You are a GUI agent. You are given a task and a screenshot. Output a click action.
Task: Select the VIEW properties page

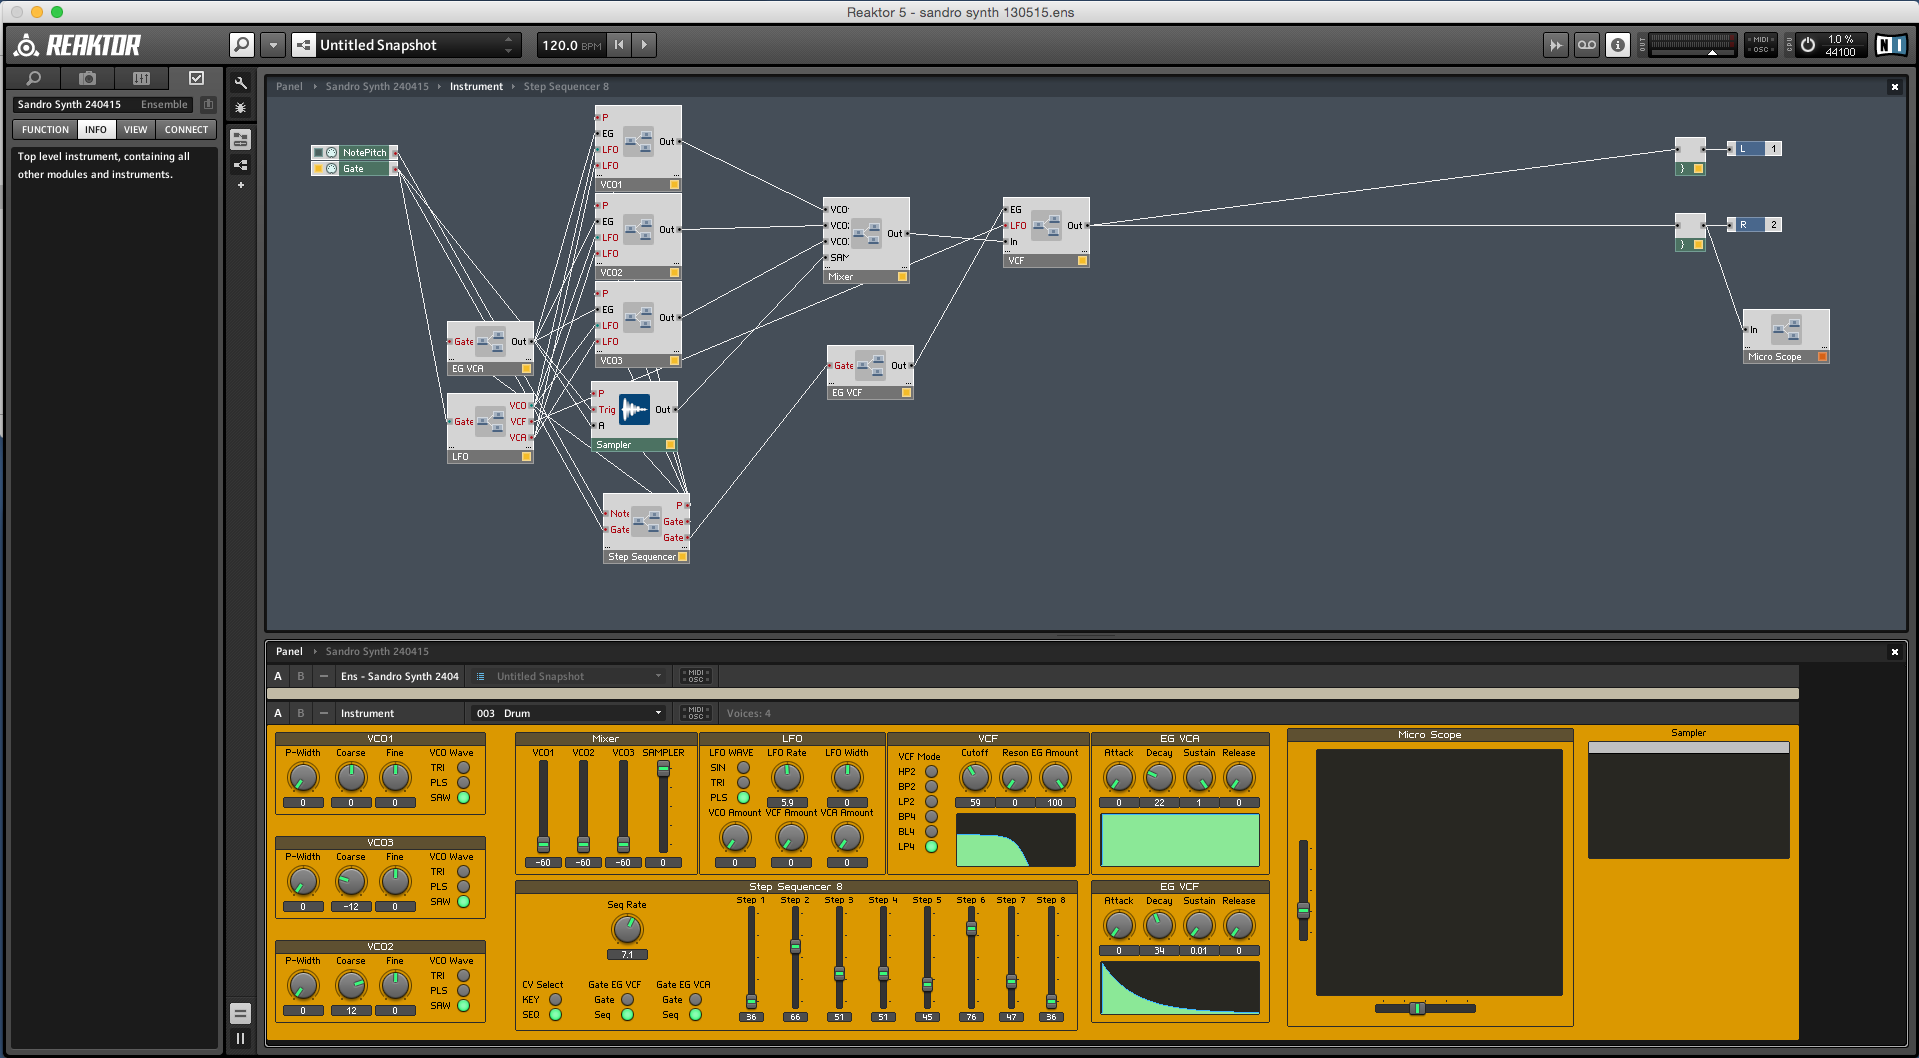pyautogui.click(x=135, y=129)
